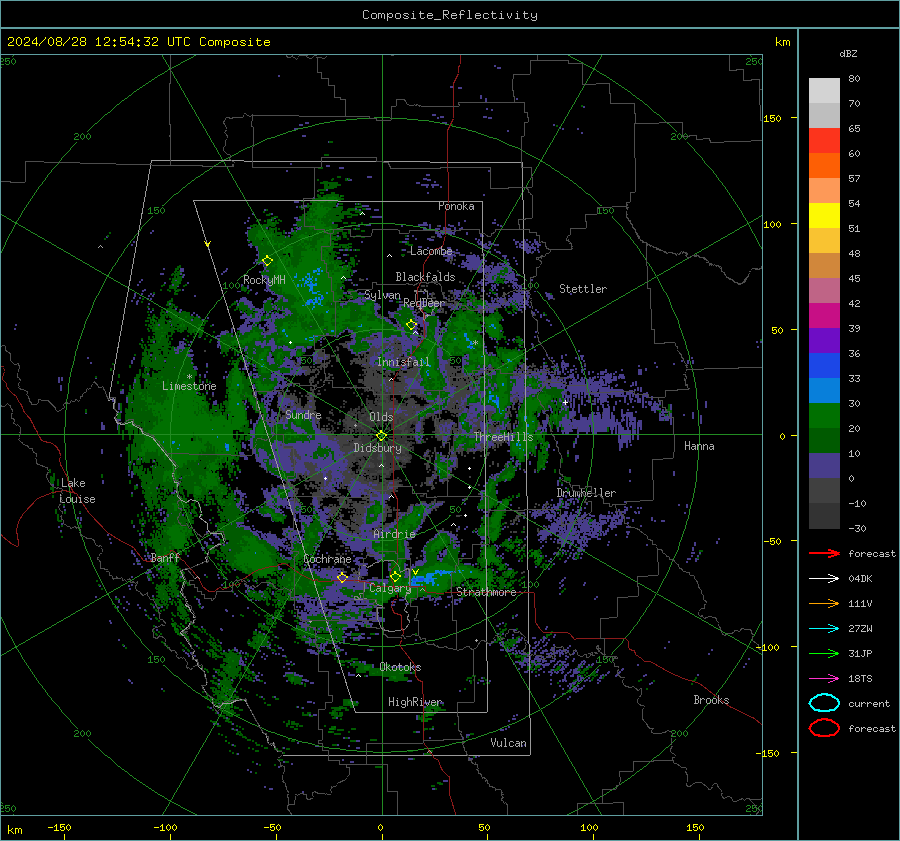Click the 100 tick on bottom km axis
This screenshot has width=900, height=841.
click(x=589, y=827)
